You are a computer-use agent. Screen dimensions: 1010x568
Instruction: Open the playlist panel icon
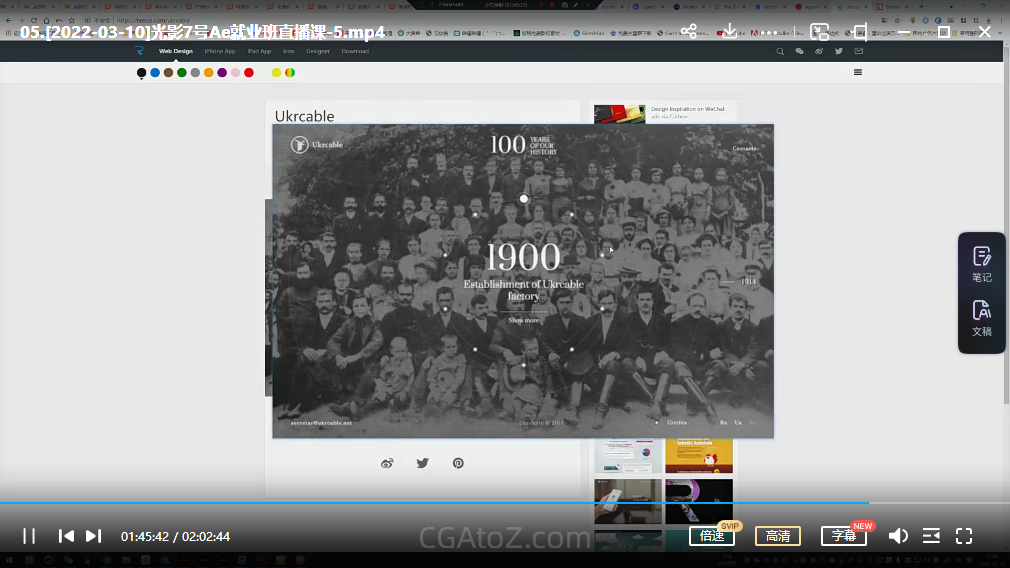pyautogui.click(x=931, y=536)
